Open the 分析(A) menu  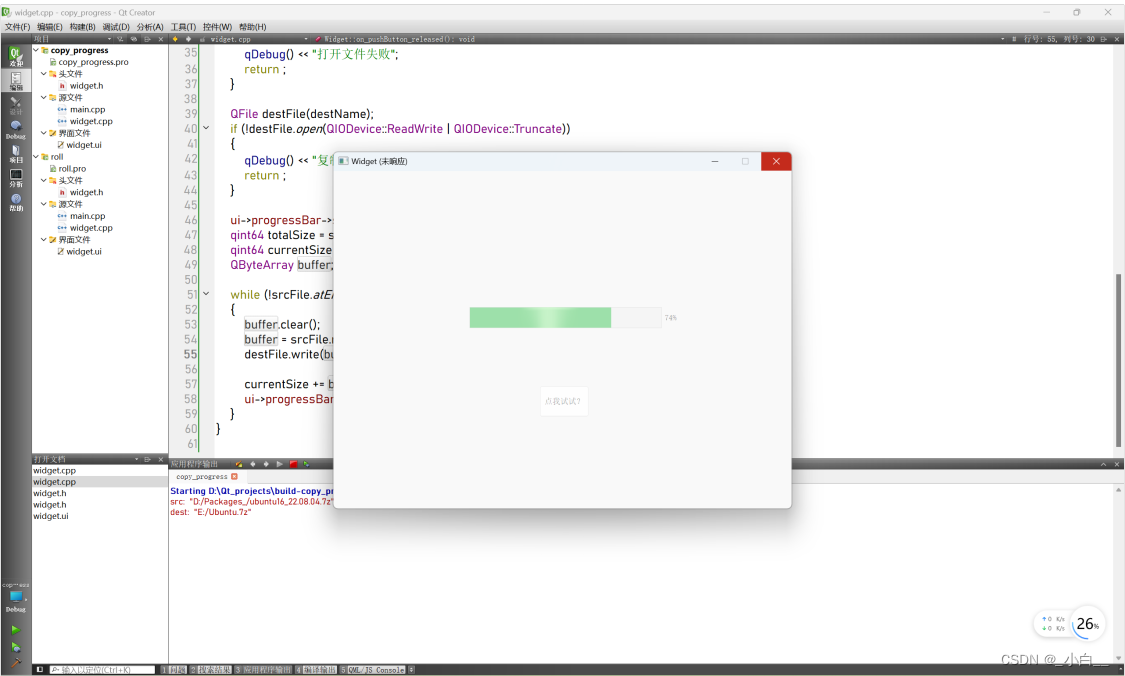coord(150,27)
